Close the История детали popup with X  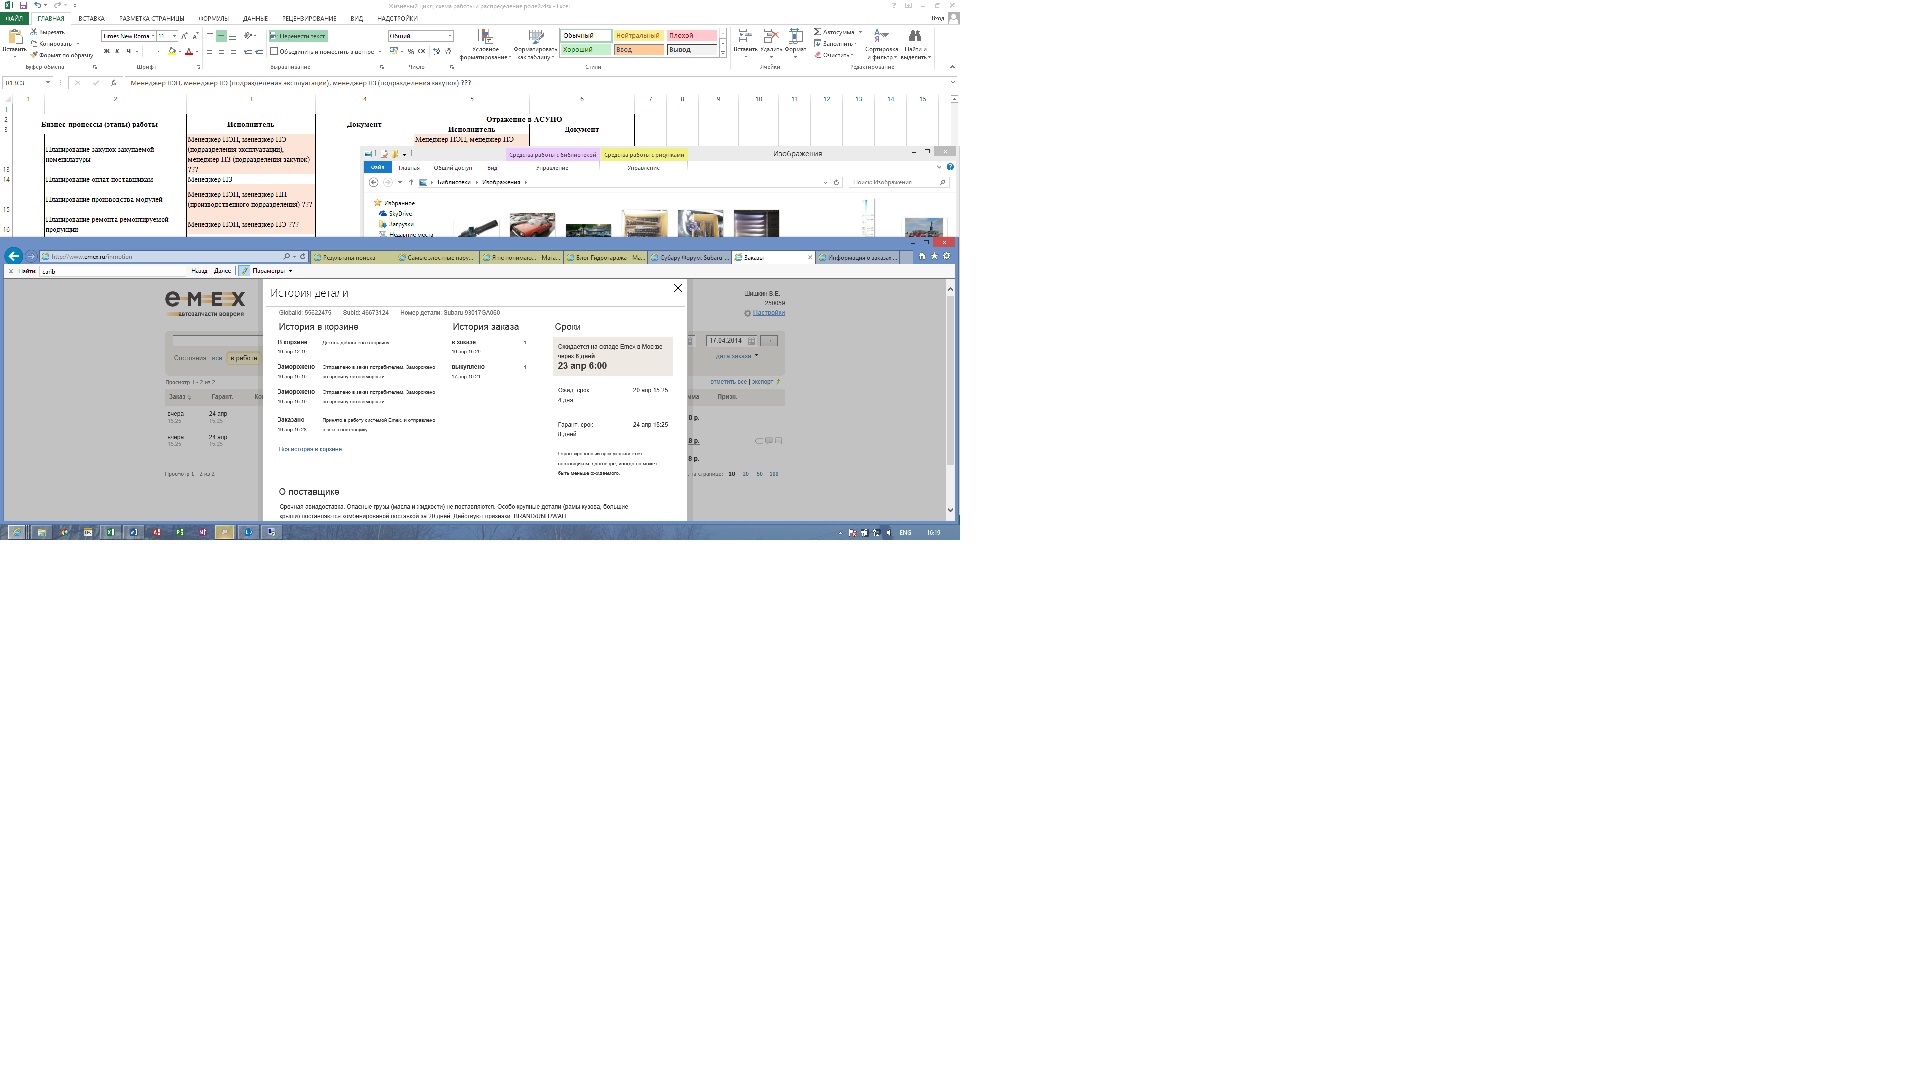point(678,288)
